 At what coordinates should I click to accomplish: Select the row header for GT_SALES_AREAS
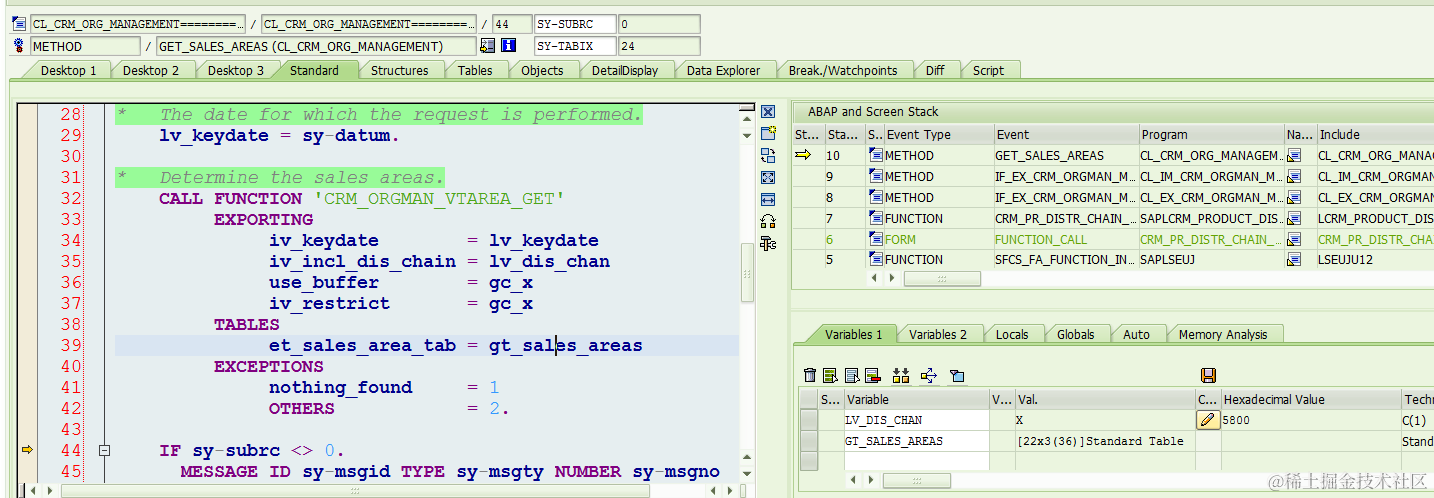(x=809, y=441)
